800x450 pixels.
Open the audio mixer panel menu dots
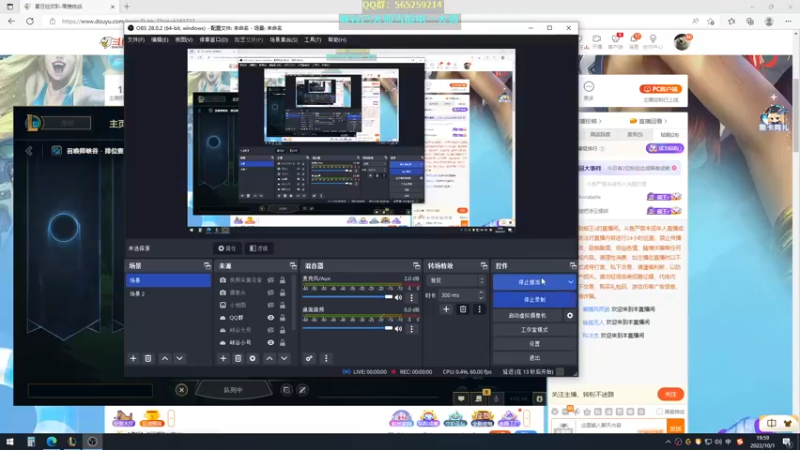(326, 359)
